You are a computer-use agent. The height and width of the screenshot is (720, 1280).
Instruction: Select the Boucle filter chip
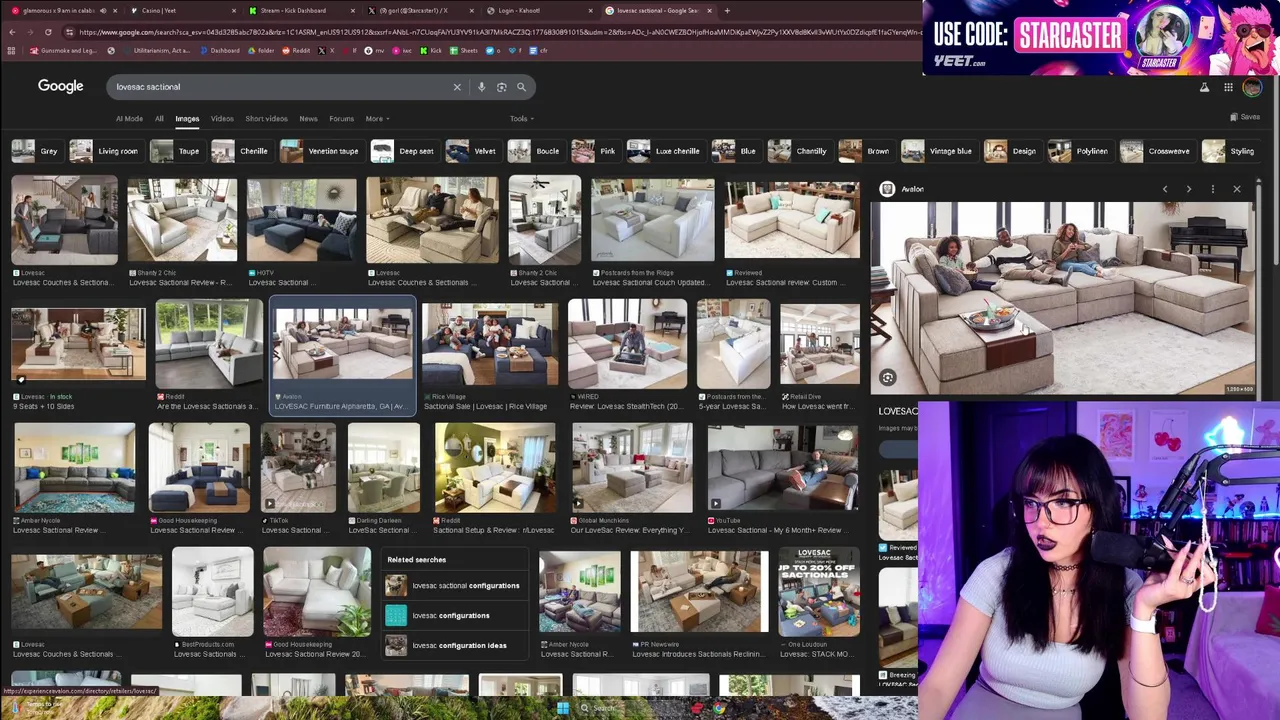534,151
